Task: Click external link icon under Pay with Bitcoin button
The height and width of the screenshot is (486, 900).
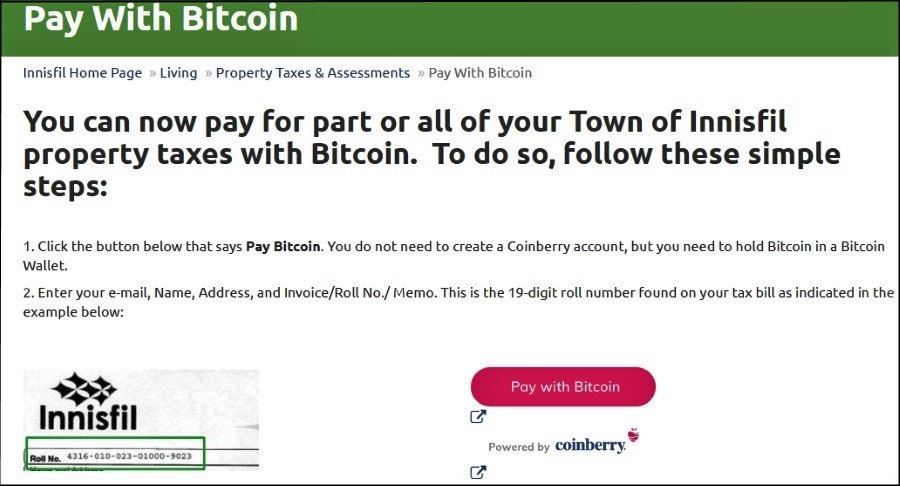Action: pos(478,417)
